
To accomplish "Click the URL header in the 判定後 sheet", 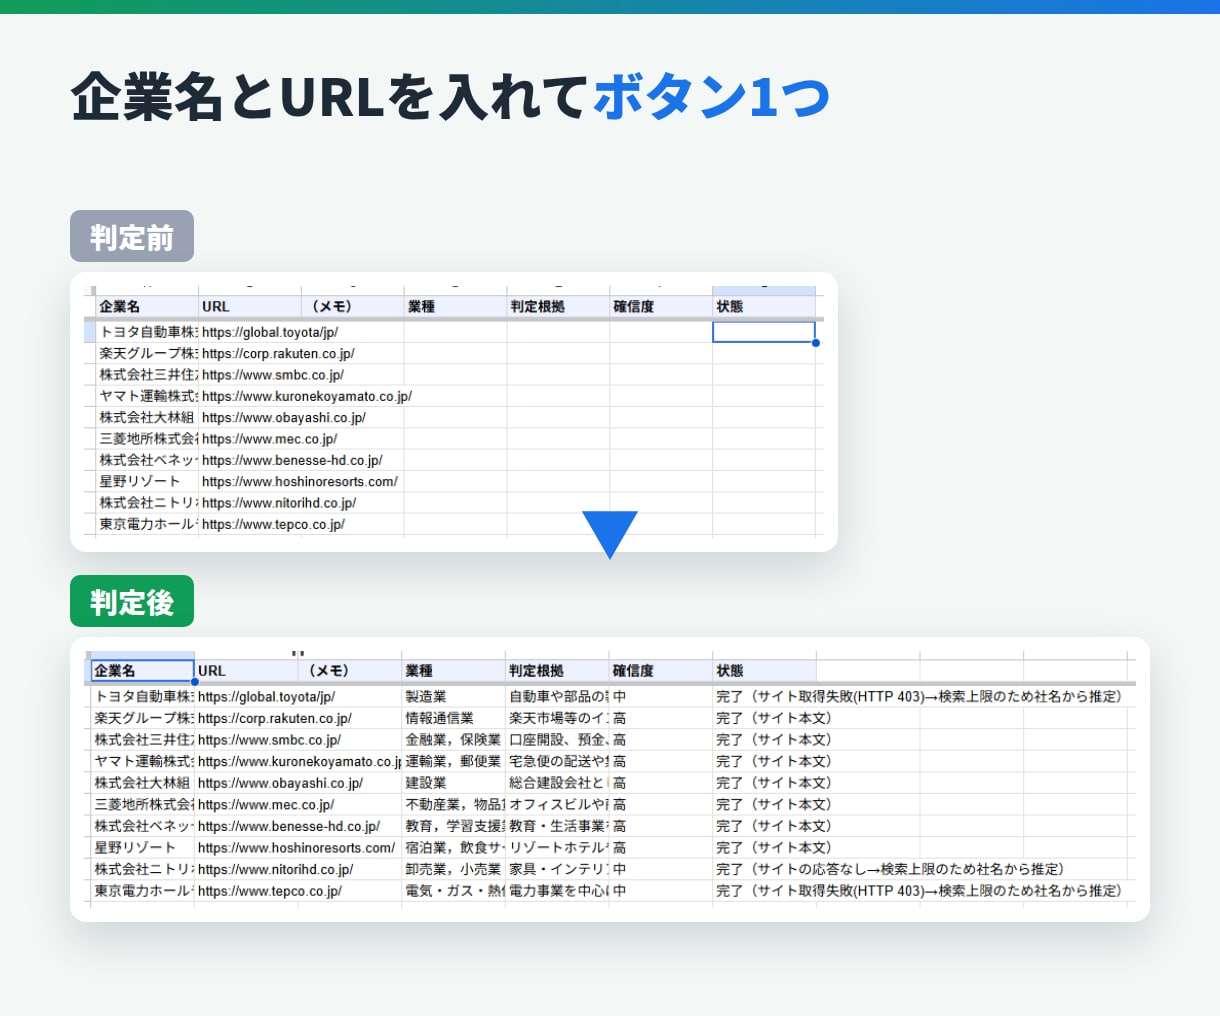I will tap(246, 671).
